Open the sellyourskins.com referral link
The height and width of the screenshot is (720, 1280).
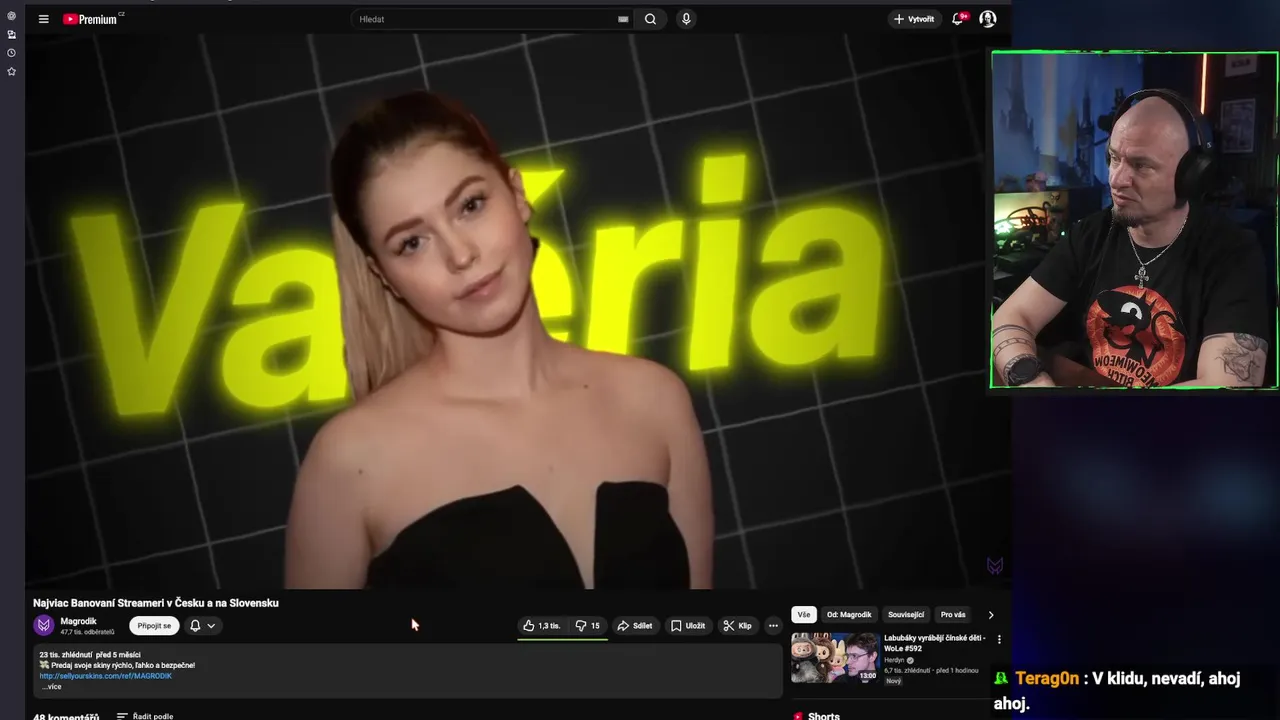(x=106, y=676)
